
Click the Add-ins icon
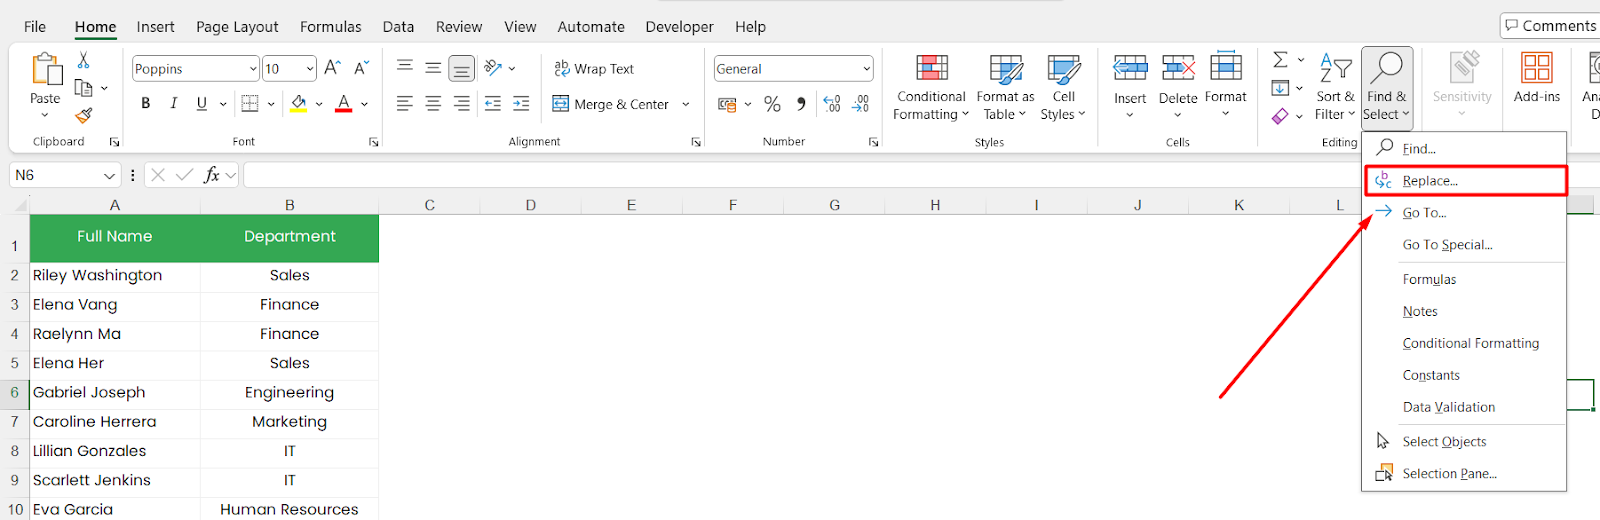pos(1537,69)
